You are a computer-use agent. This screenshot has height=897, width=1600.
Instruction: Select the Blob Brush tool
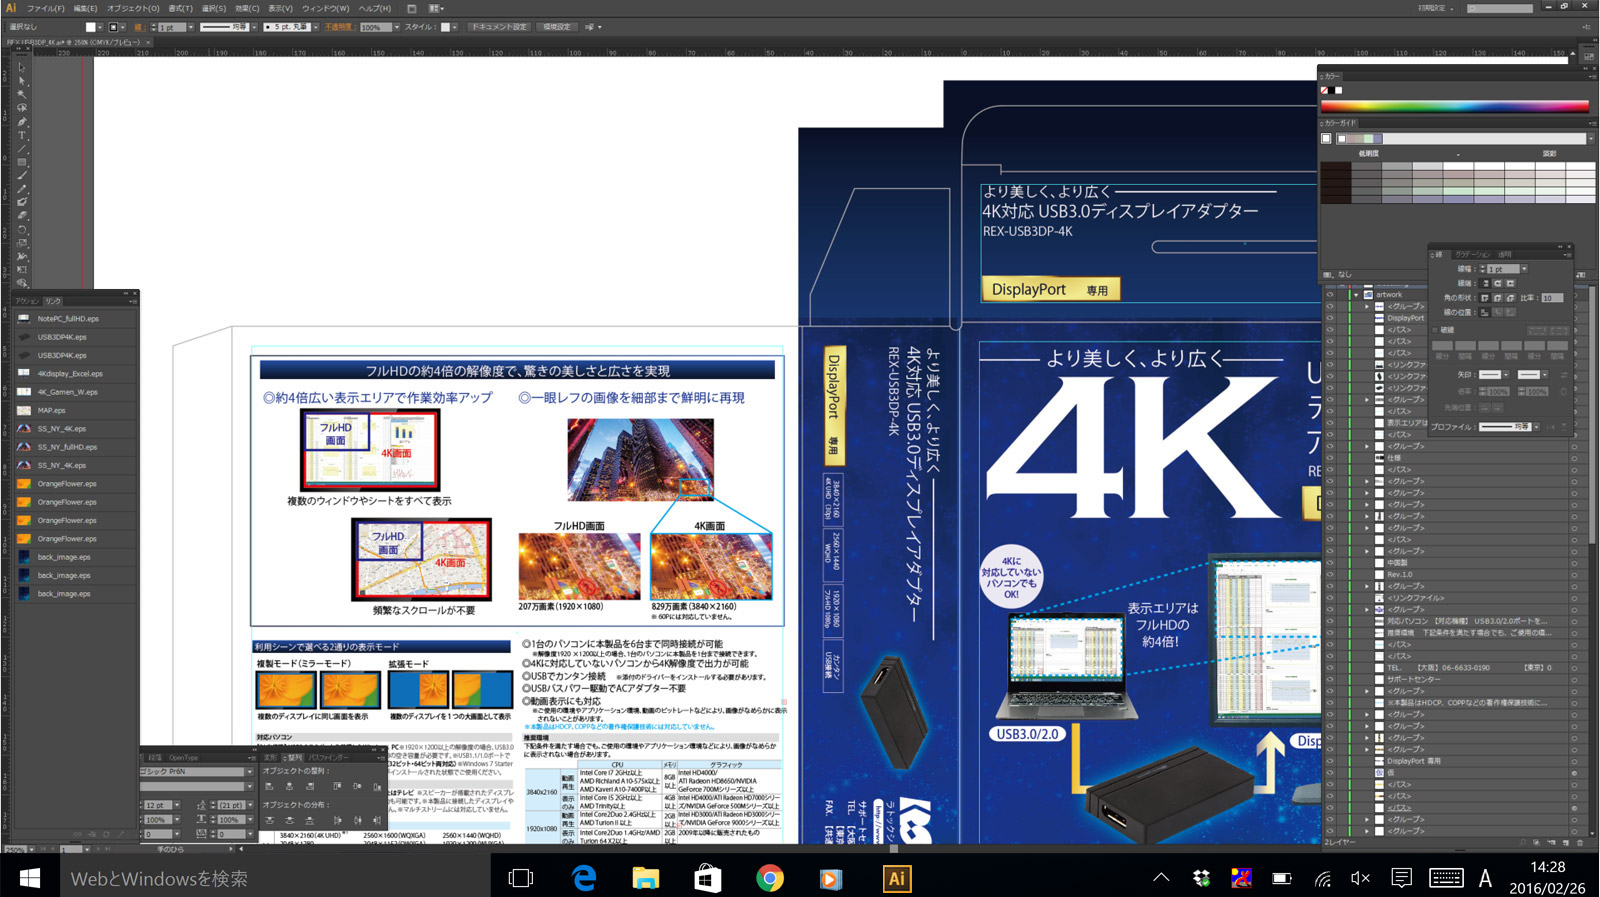coord(21,202)
